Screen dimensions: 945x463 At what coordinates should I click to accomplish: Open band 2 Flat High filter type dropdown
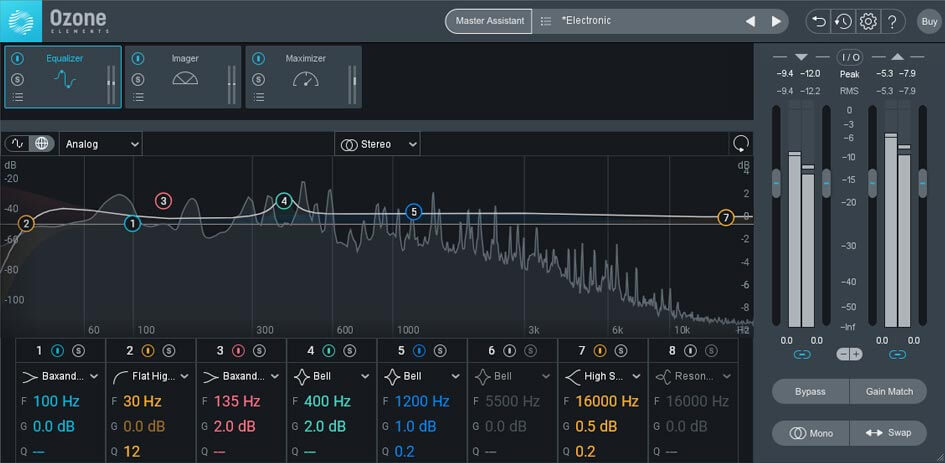(x=151, y=376)
